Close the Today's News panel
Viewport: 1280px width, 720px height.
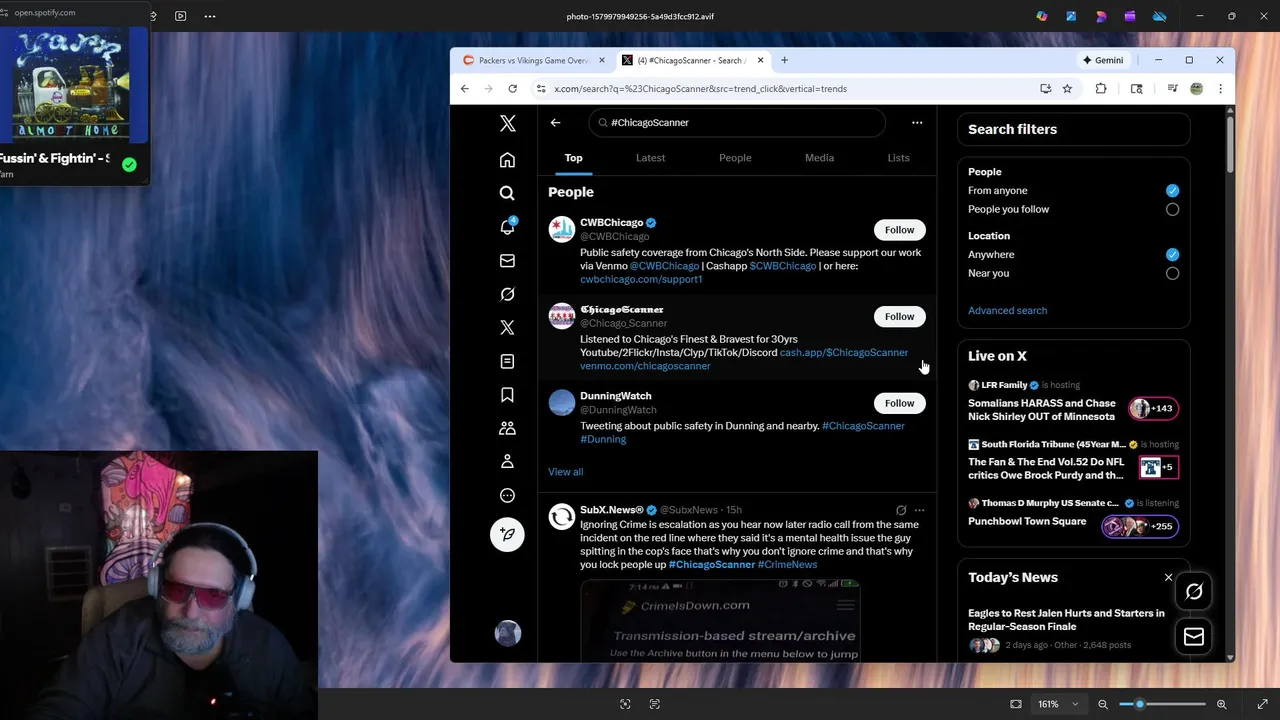point(1168,577)
